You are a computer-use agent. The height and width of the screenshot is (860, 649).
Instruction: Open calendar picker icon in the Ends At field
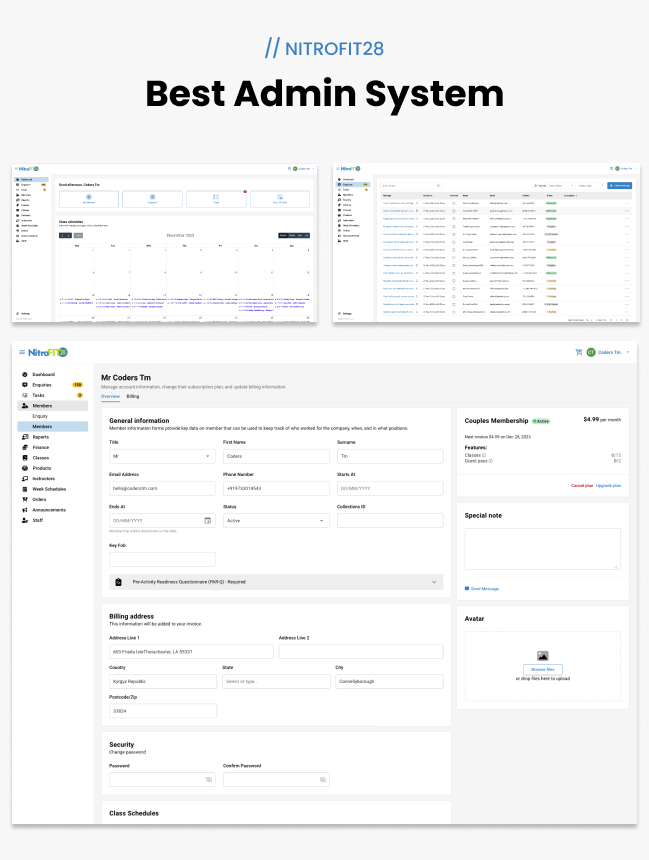click(208, 520)
